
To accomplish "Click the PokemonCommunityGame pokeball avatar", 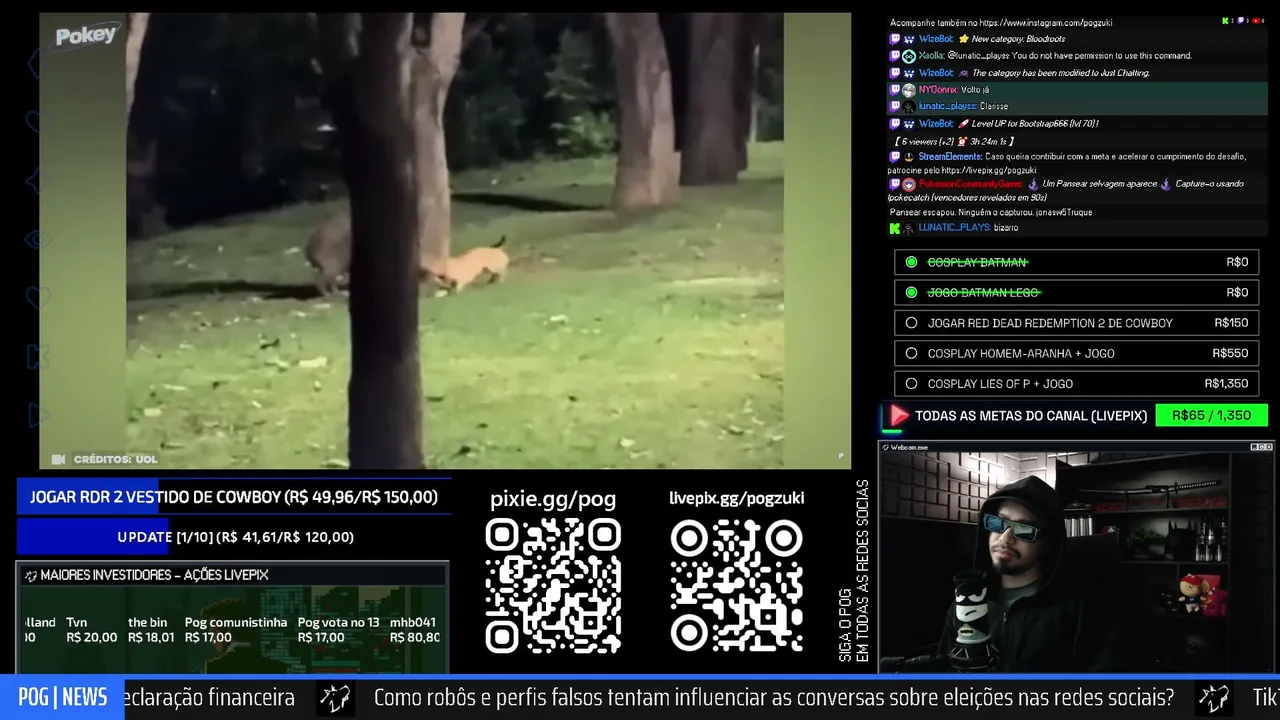I will (x=909, y=185).
